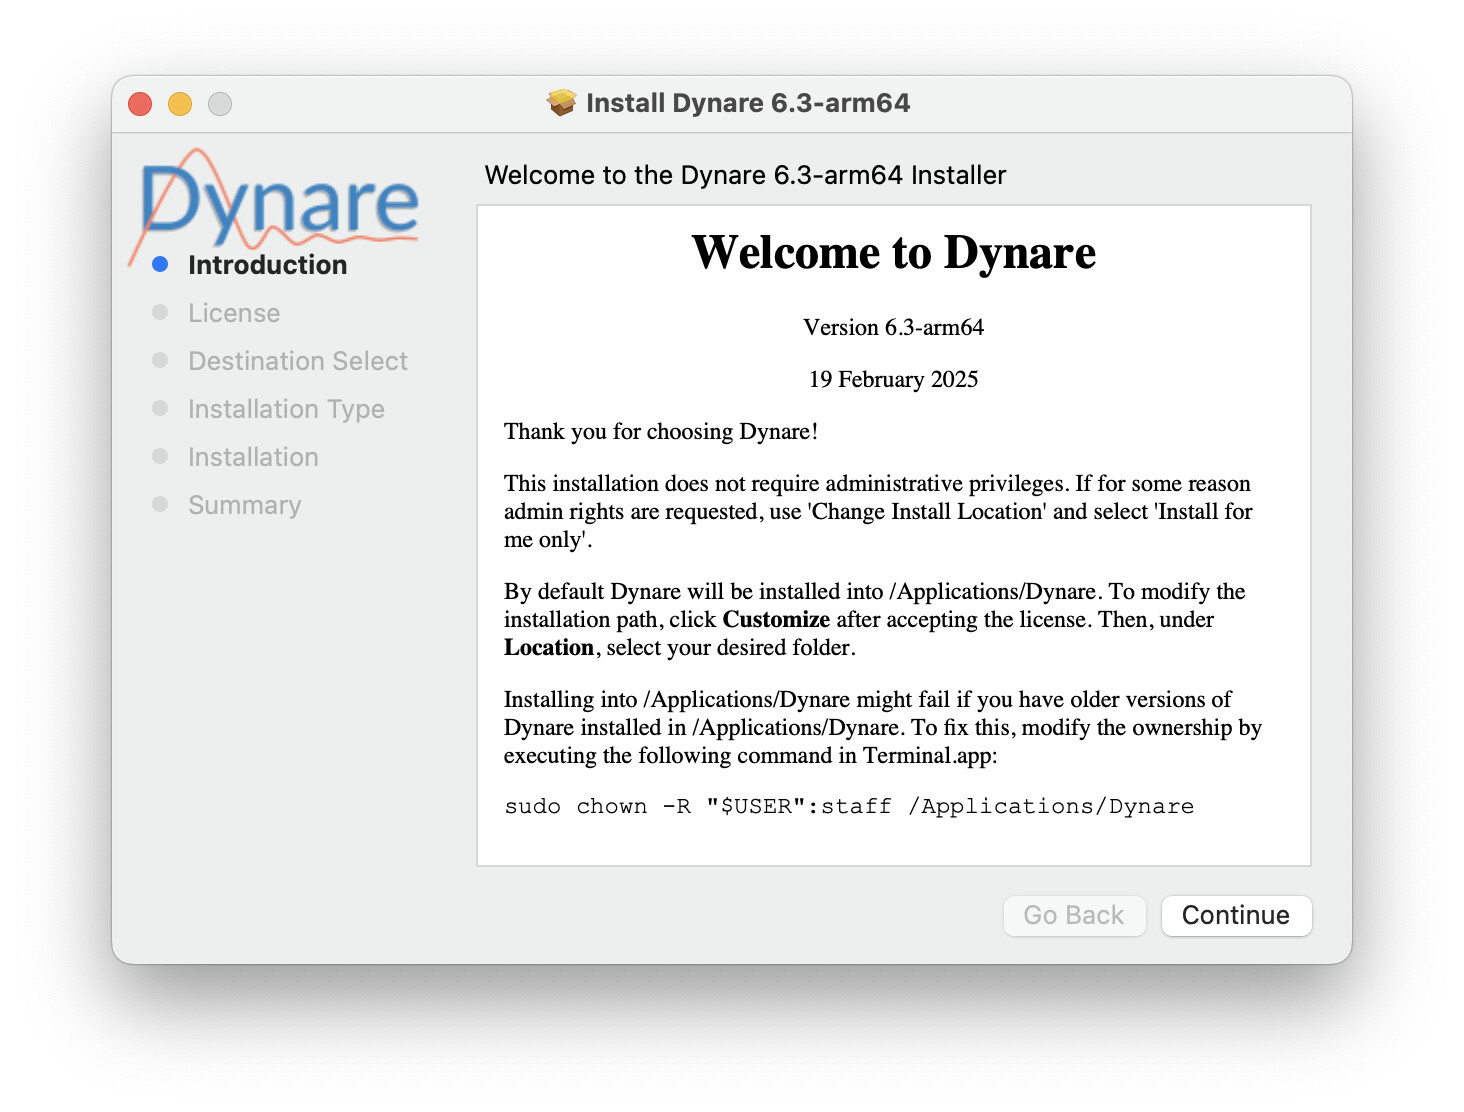This screenshot has width=1464, height=1112.
Task: Click the package icon in title bar
Action: pos(562,103)
